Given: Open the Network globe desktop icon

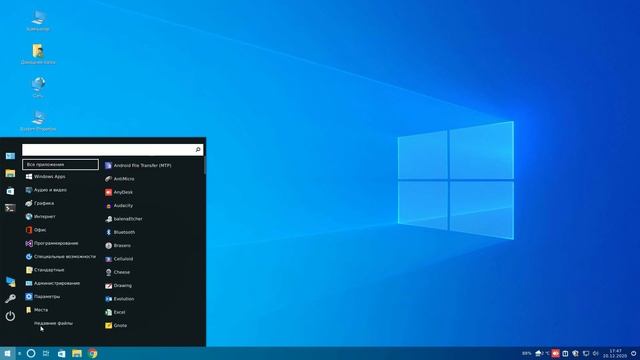Looking at the screenshot, I should 38,87.
